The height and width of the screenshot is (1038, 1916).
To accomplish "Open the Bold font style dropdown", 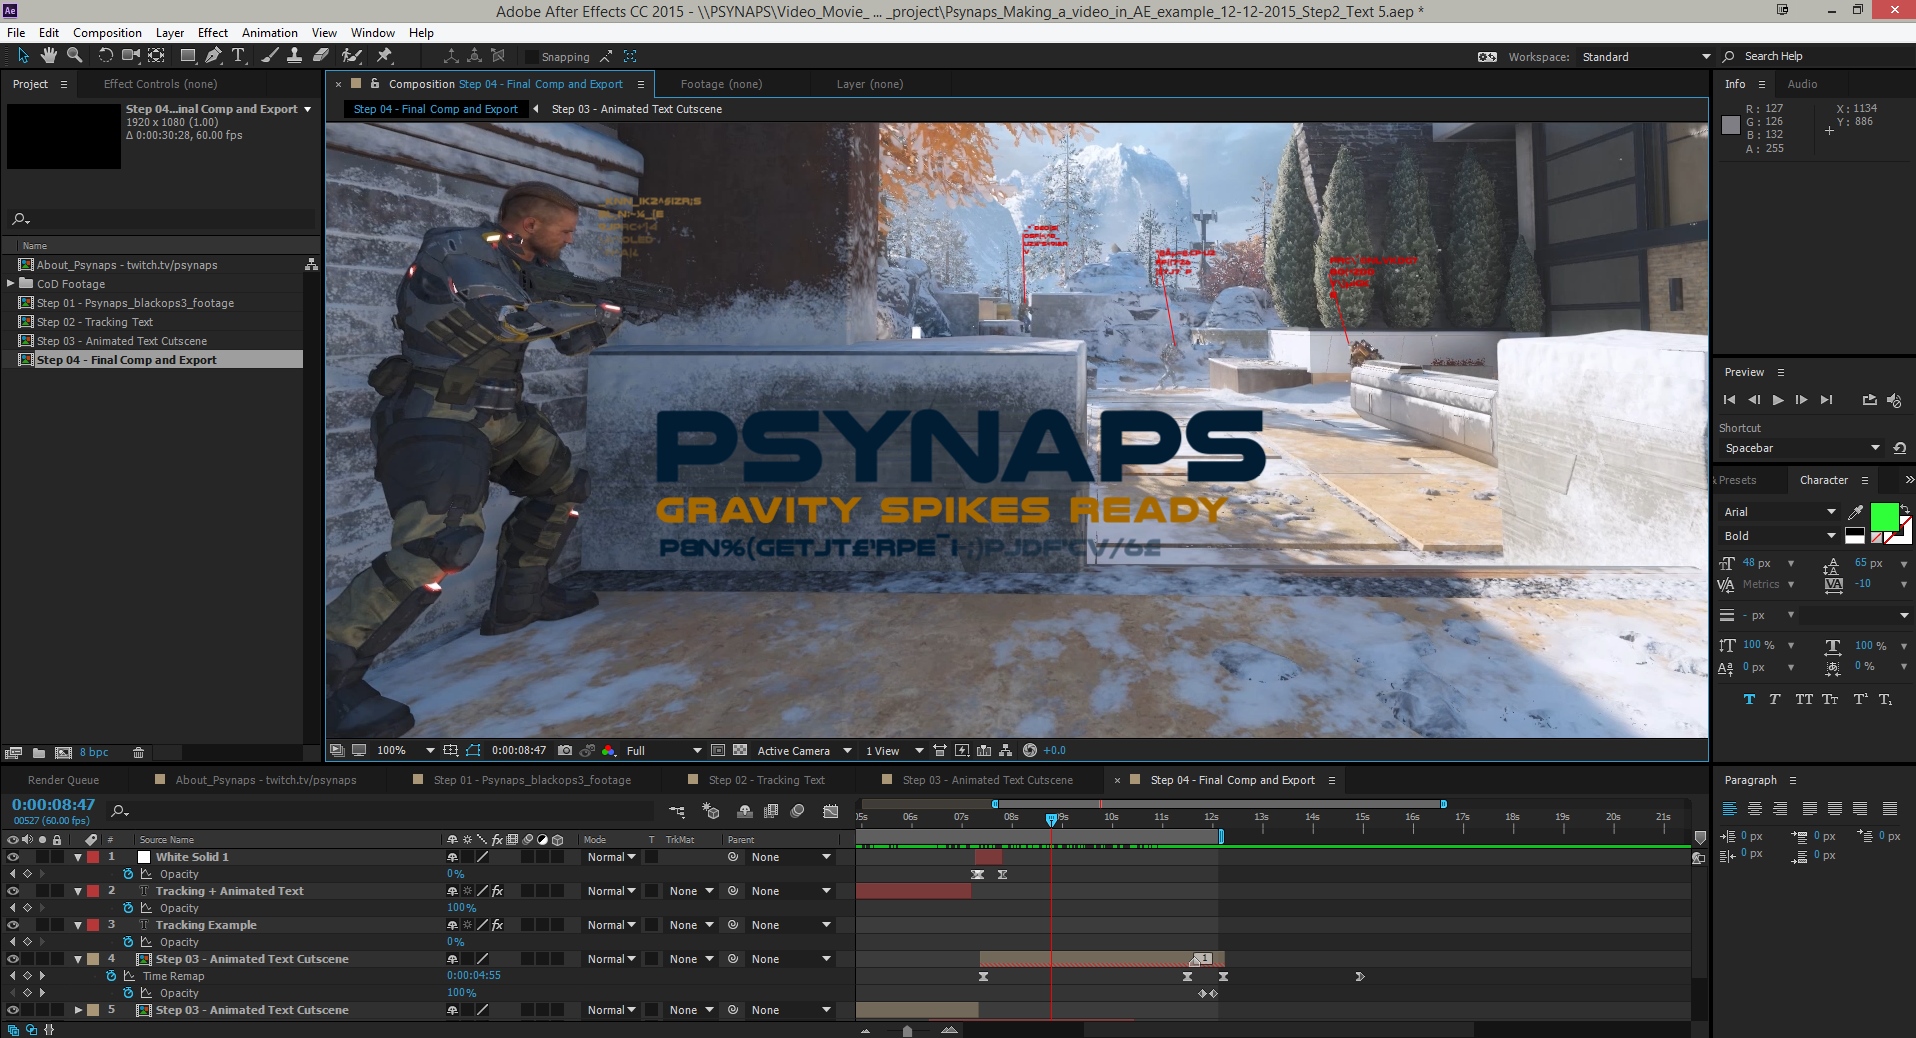I will 1779,536.
